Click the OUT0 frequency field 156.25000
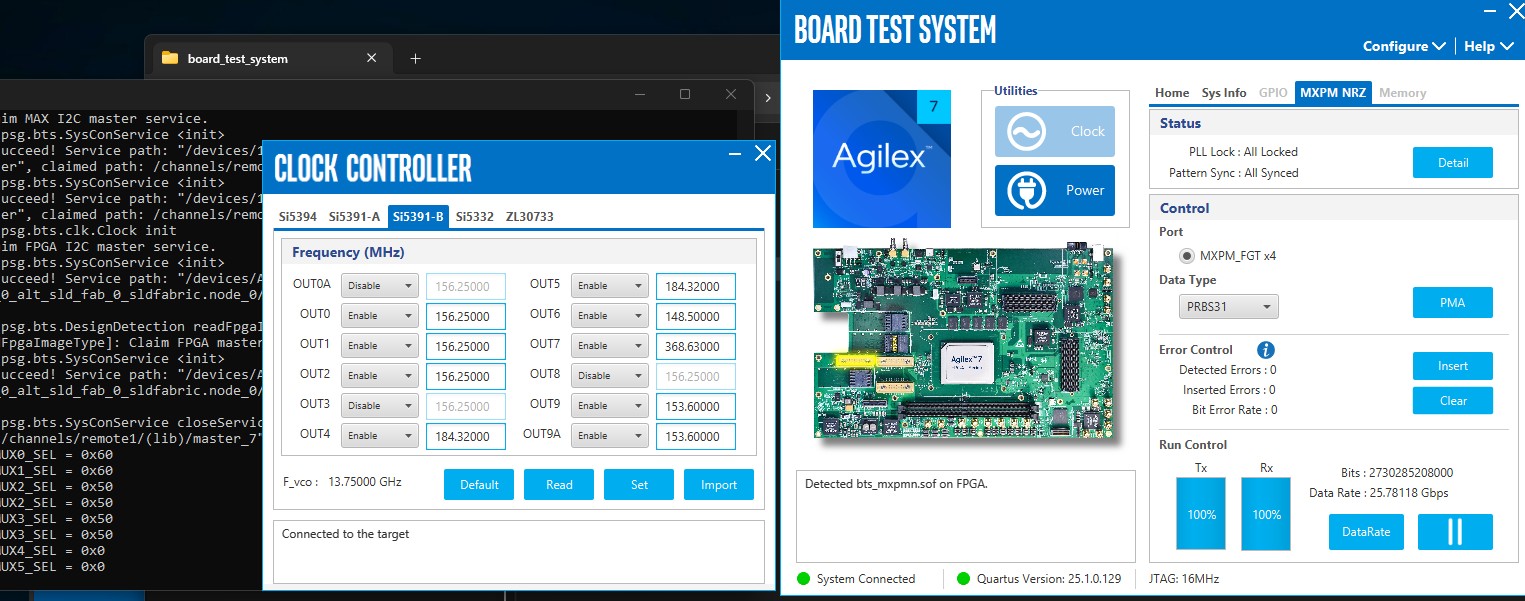1525x601 pixels. click(466, 317)
